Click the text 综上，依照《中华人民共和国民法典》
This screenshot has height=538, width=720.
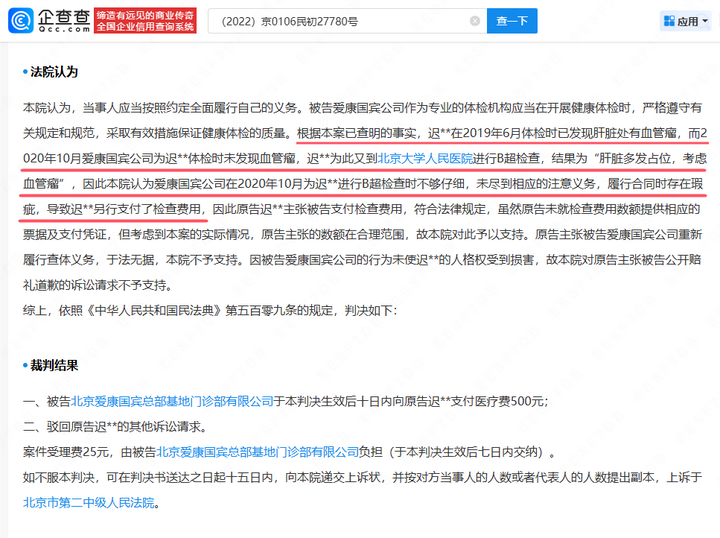(x=124, y=310)
